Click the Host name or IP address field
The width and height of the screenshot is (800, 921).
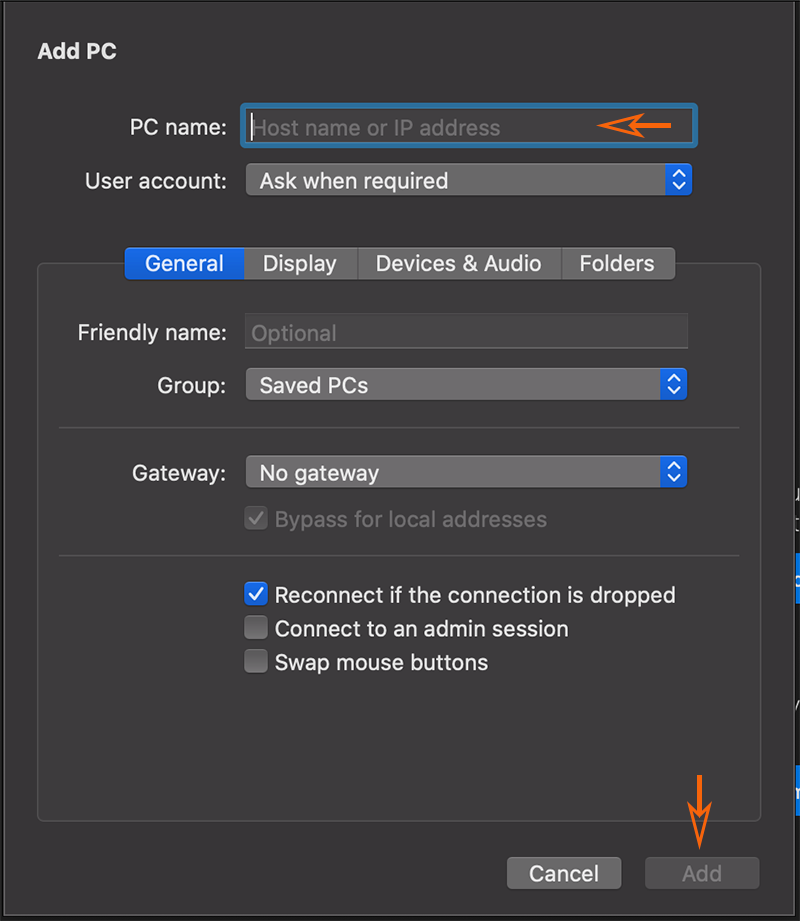(440, 126)
